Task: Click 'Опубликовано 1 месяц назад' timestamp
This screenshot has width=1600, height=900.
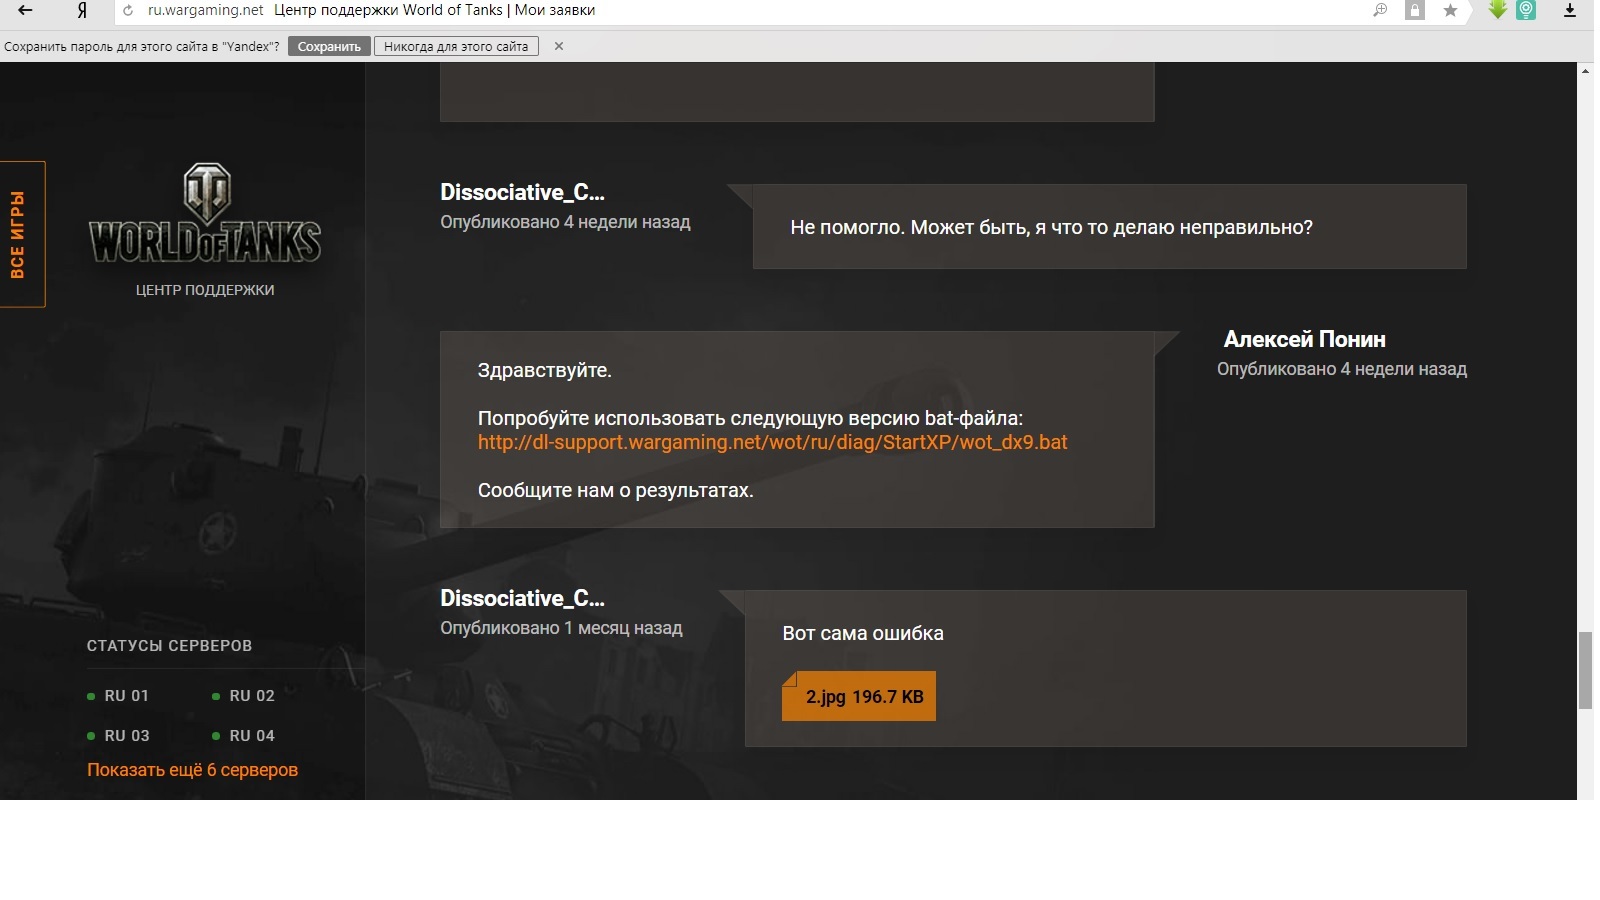Action: point(561,628)
